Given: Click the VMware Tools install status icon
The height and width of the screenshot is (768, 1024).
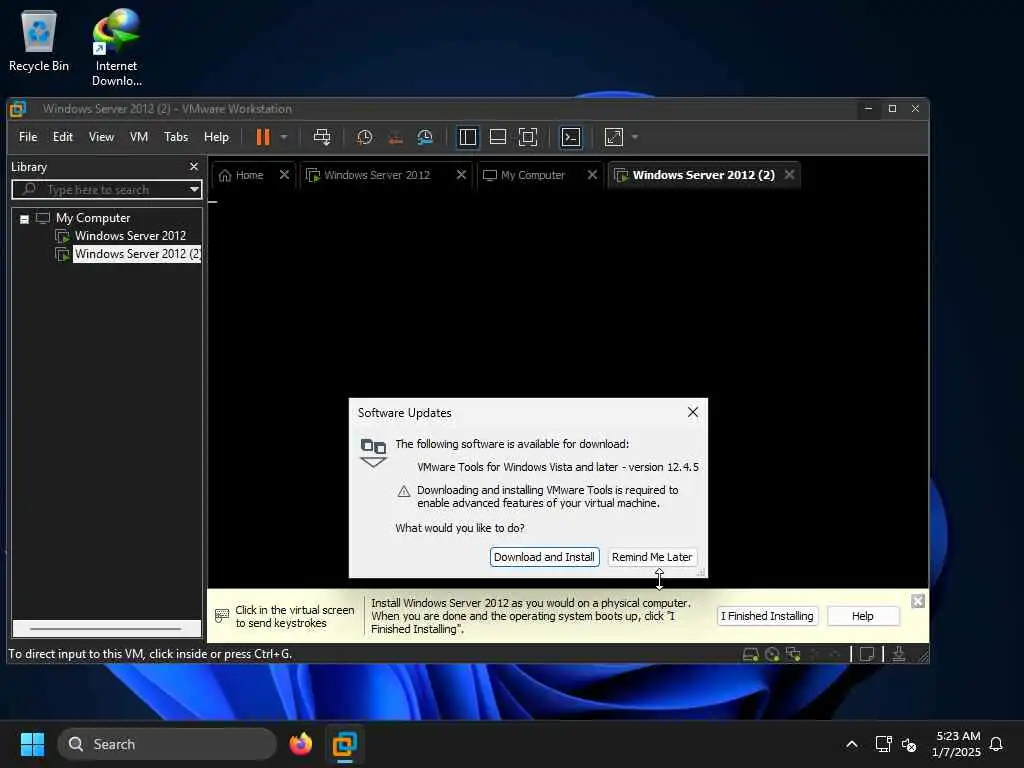Looking at the screenshot, I should (x=899, y=654).
